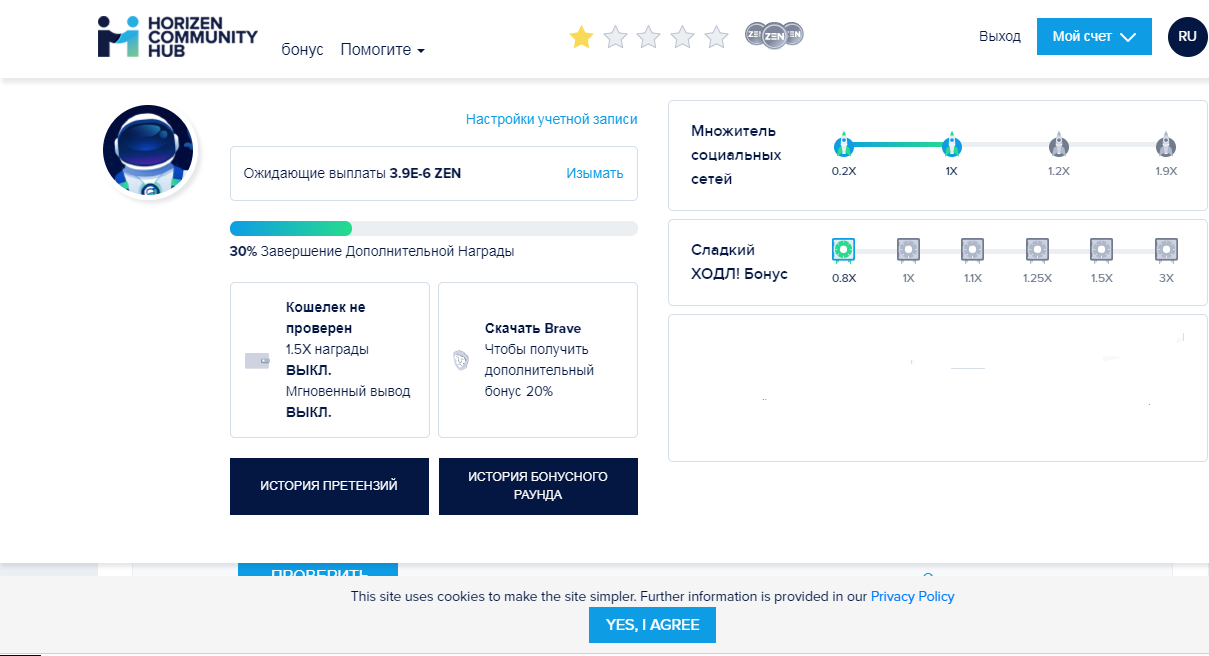Image resolution: width=1209 pixels, height=656 pixels.
Task: Open the RU language selector
Action: 1188,36
